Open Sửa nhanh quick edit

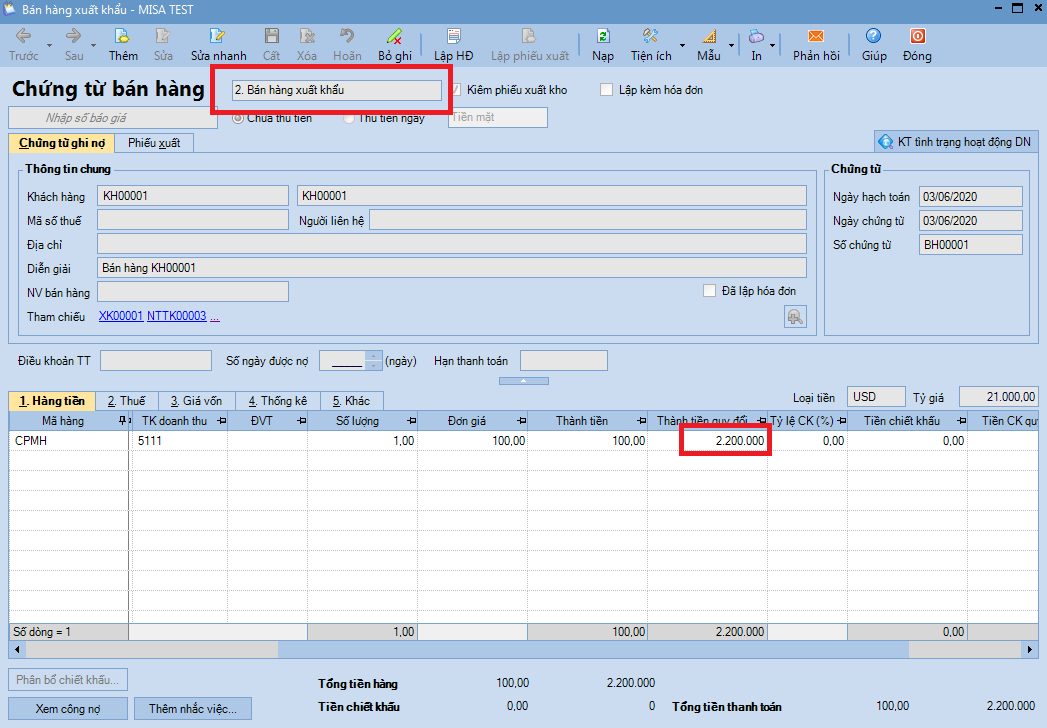218,45
